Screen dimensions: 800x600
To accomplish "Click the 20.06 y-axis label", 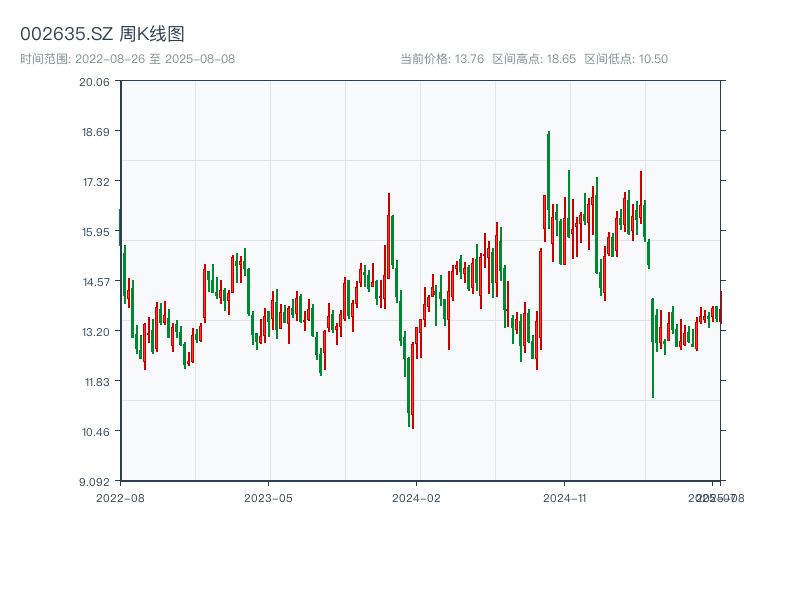I will point(94,82).
